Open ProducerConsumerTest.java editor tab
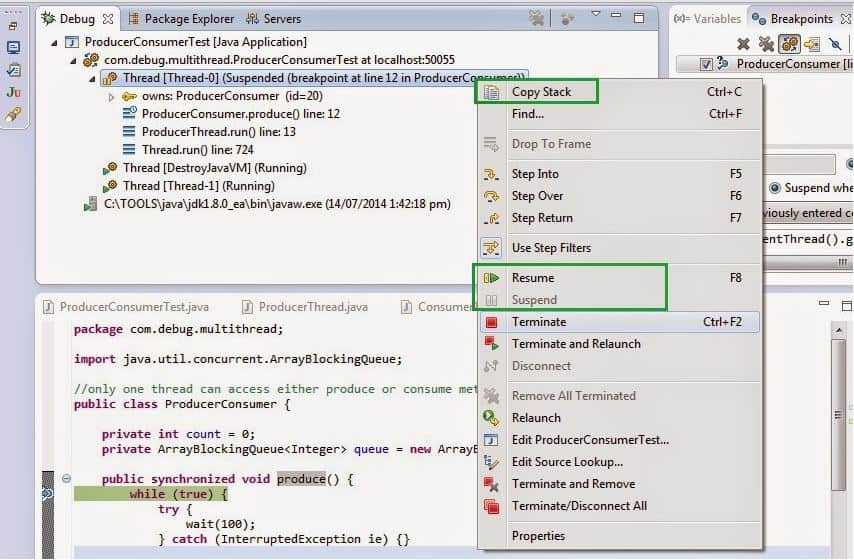 coord(126,307)
